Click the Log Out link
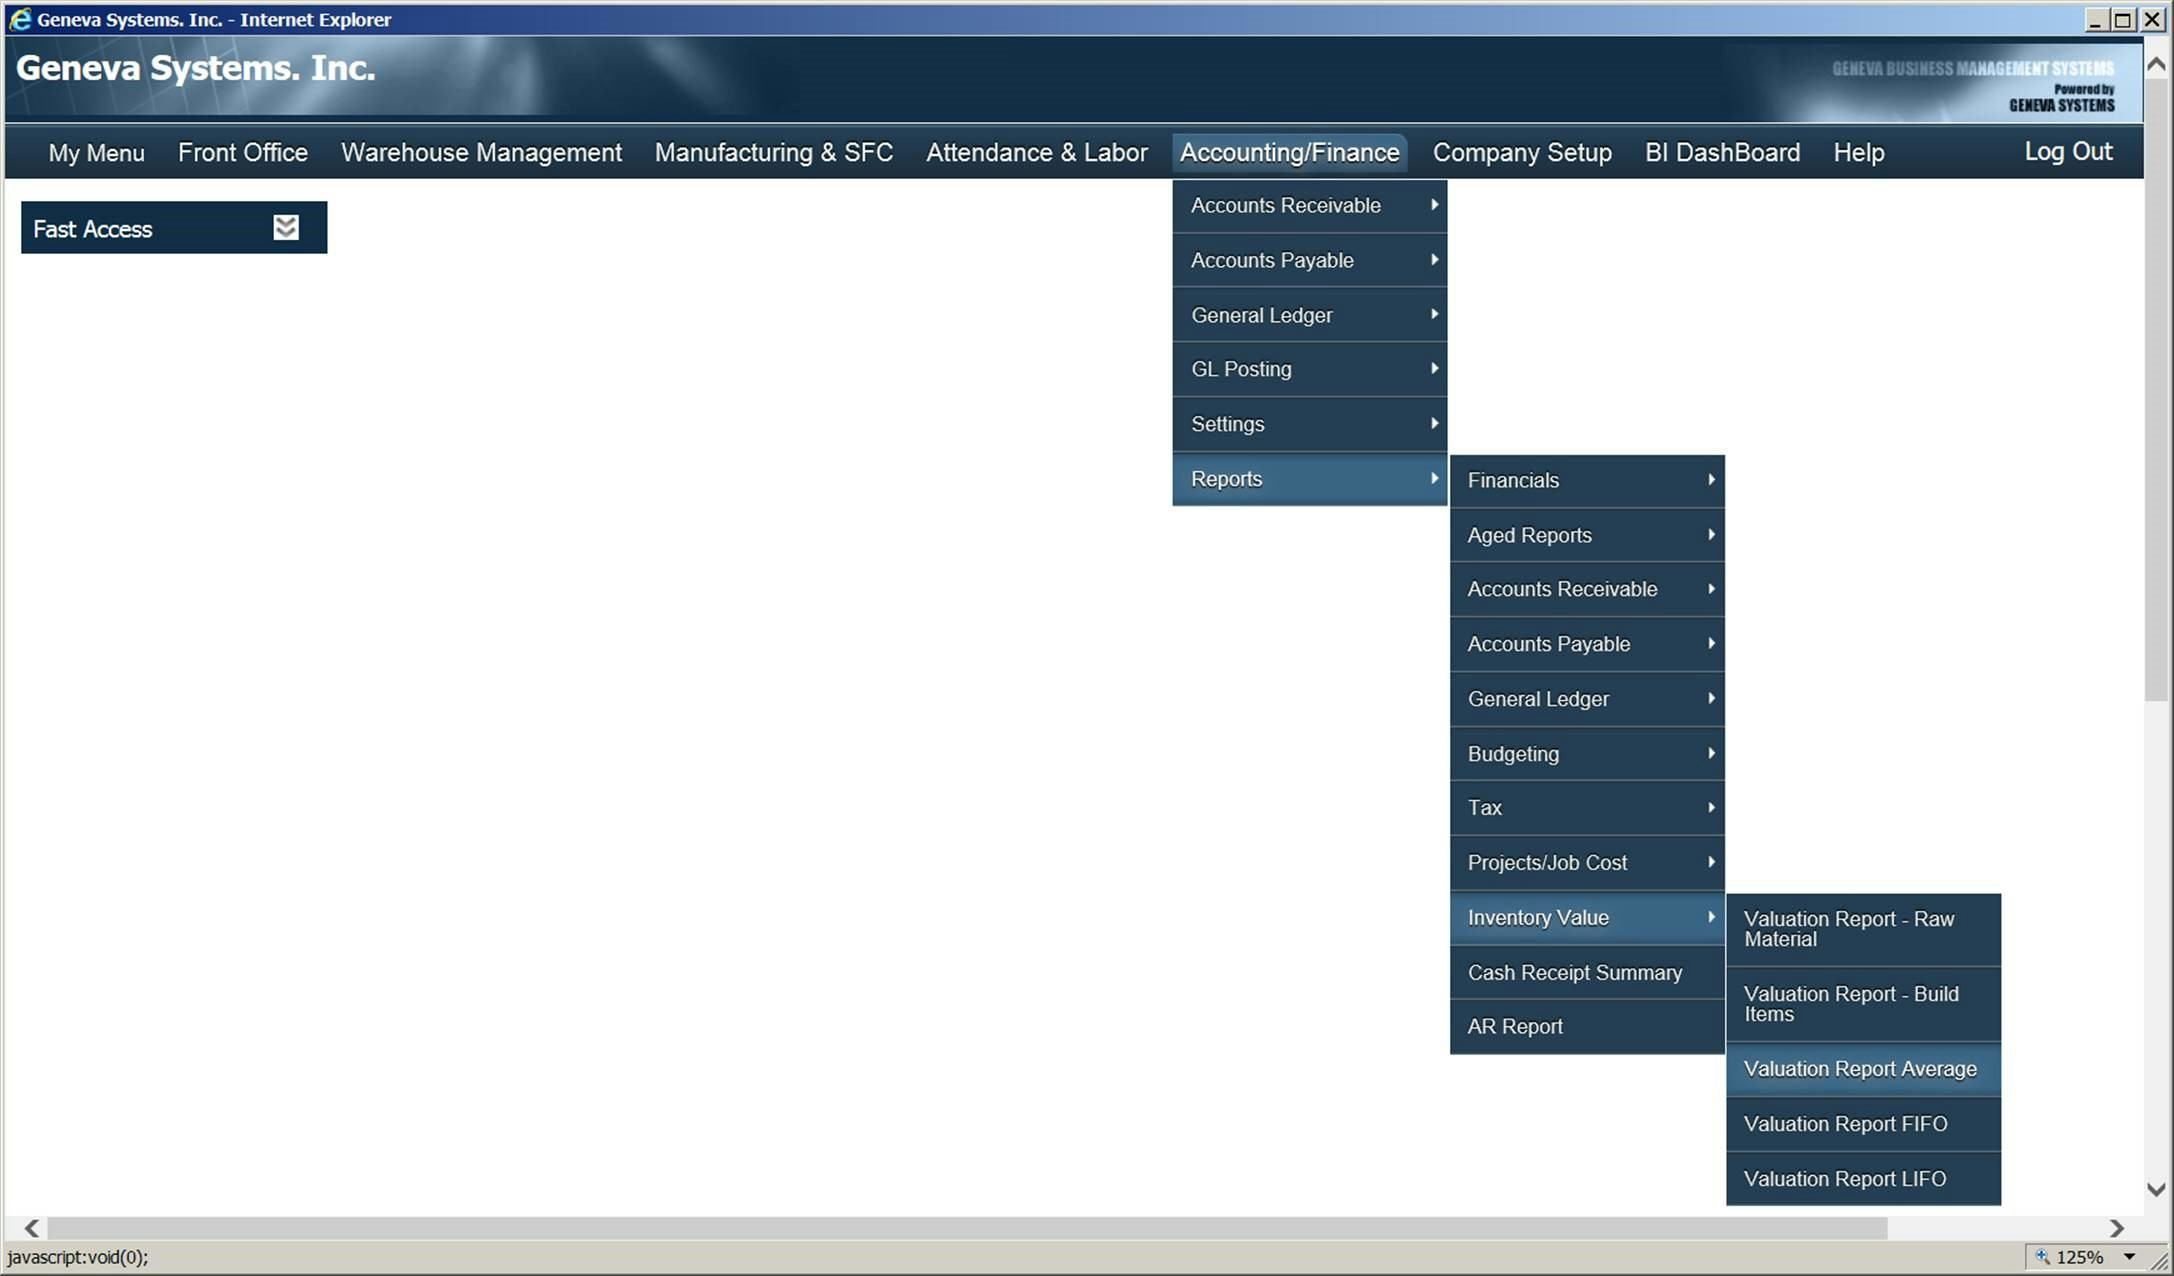This screenshot has height=1276, width=2174. [x=2068, y=151]
